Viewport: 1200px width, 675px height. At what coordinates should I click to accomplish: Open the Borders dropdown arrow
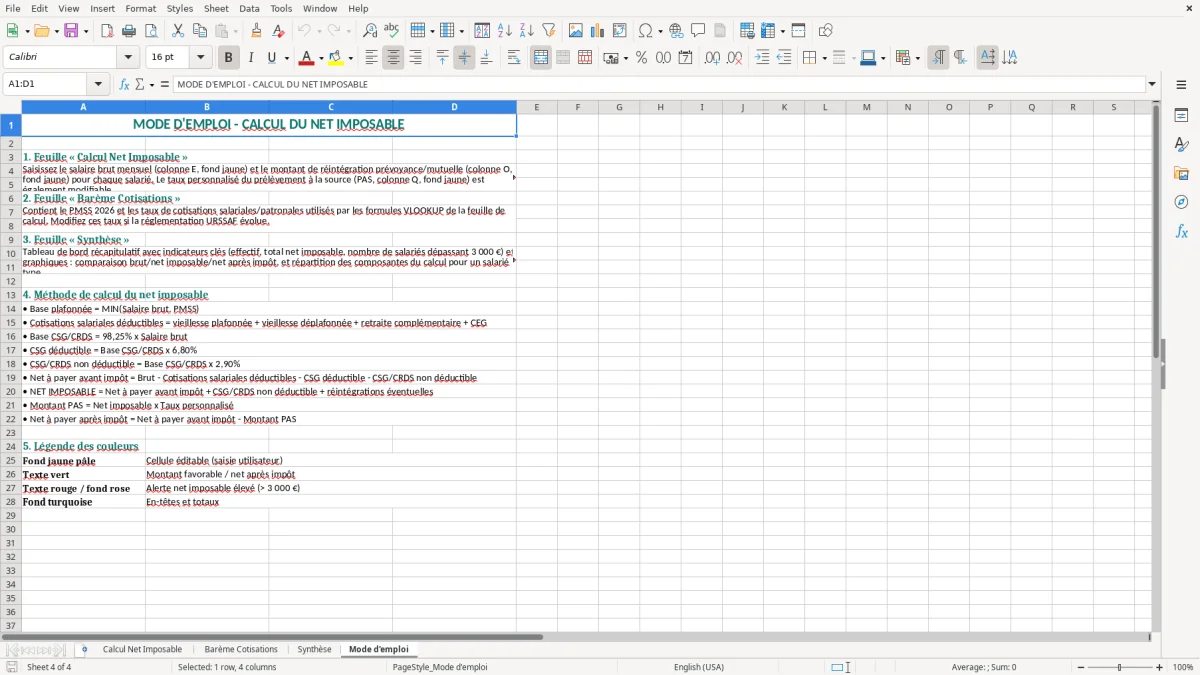pos(823,58)
